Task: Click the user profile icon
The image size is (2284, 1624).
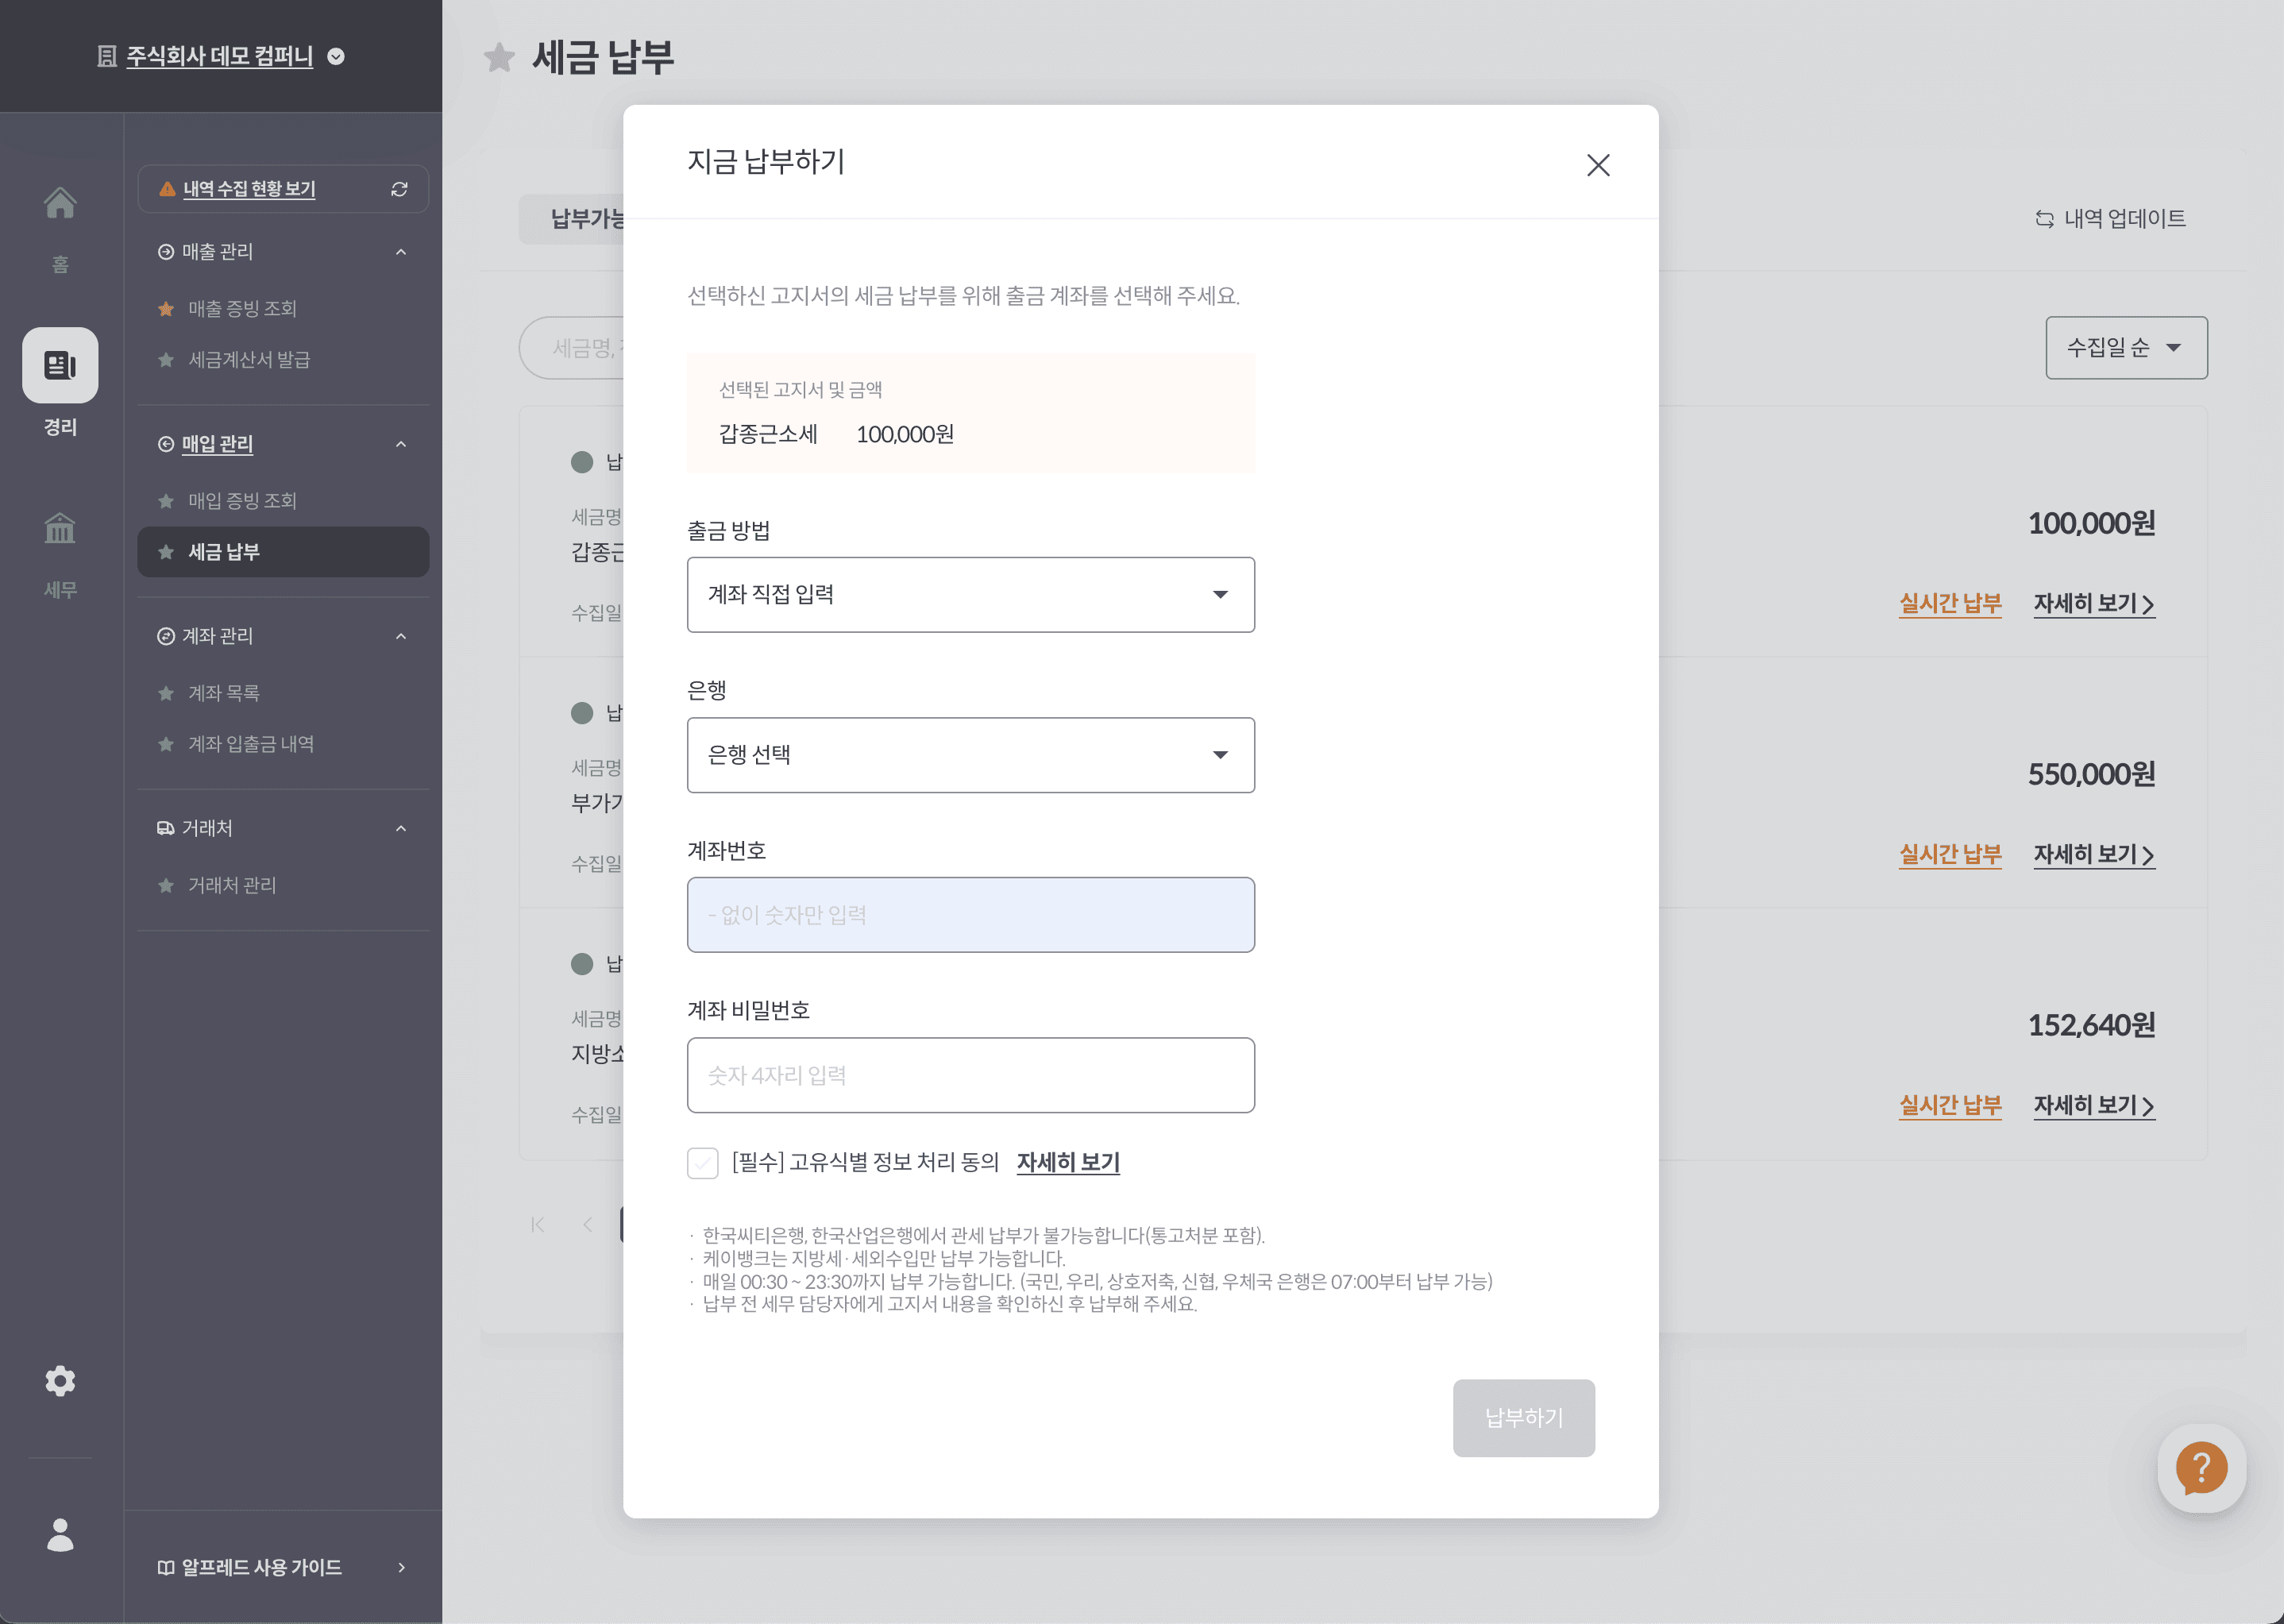Action: [x=60, y=1534]
